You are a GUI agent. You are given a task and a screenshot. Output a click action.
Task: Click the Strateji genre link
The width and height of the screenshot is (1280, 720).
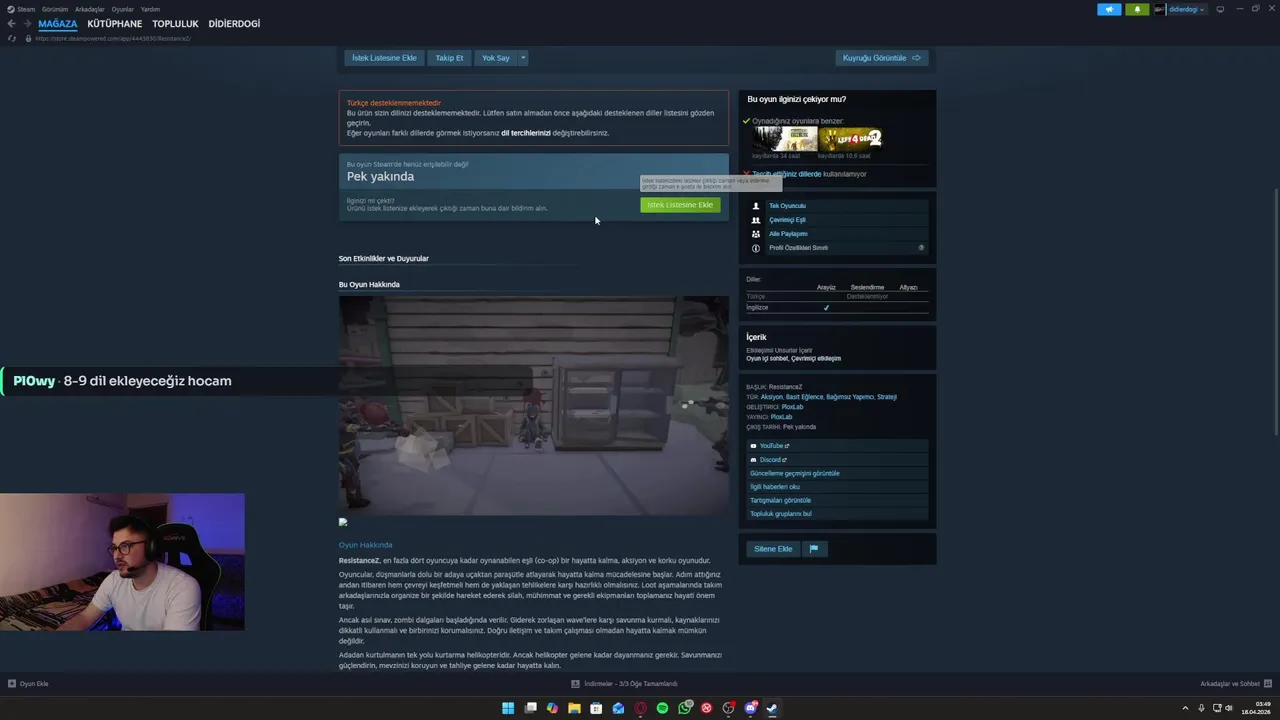[887, 397]
